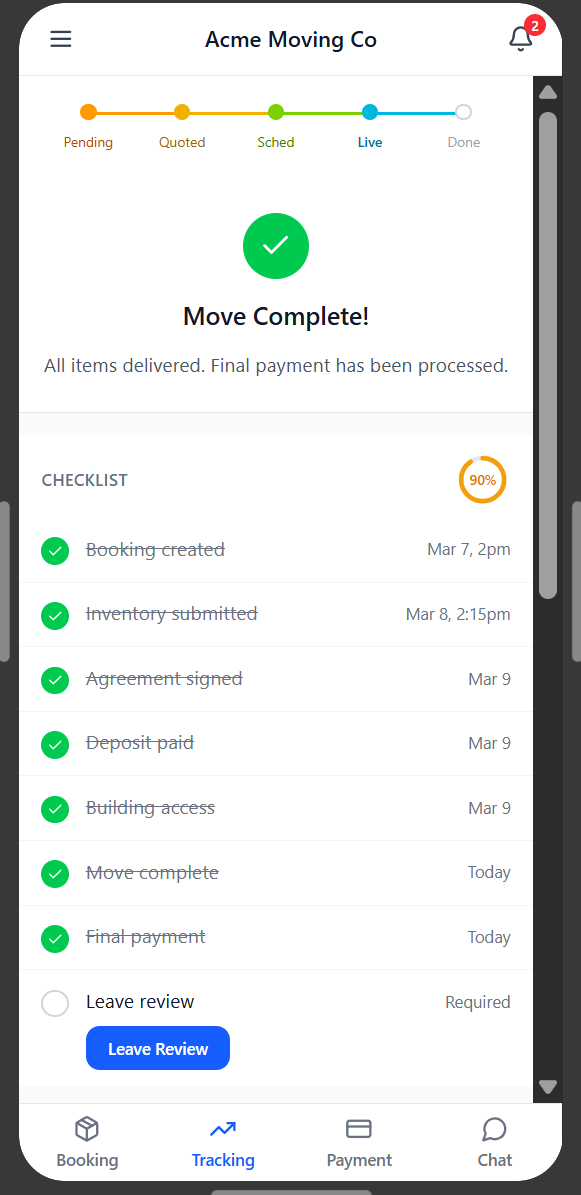This screenshot has width=581, height=1195.
Task: Click the Tracking trend-line icon
Action: pos(222,1128)
